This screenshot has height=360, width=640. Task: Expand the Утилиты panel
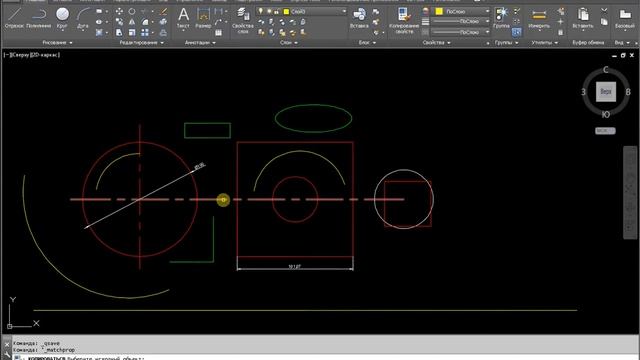coord(544,42)
